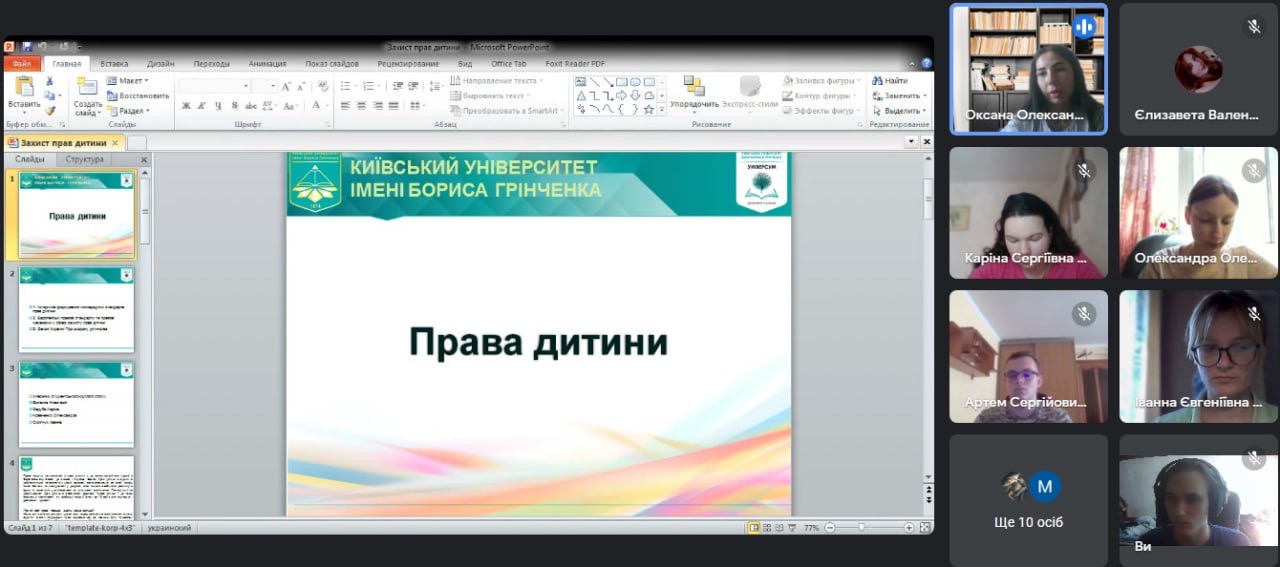The width and height of the screenshot is (1280, 567).
Task: Switch to the Вставка ribbon tab
Action: pyautogui.click(x=114, y=63)
